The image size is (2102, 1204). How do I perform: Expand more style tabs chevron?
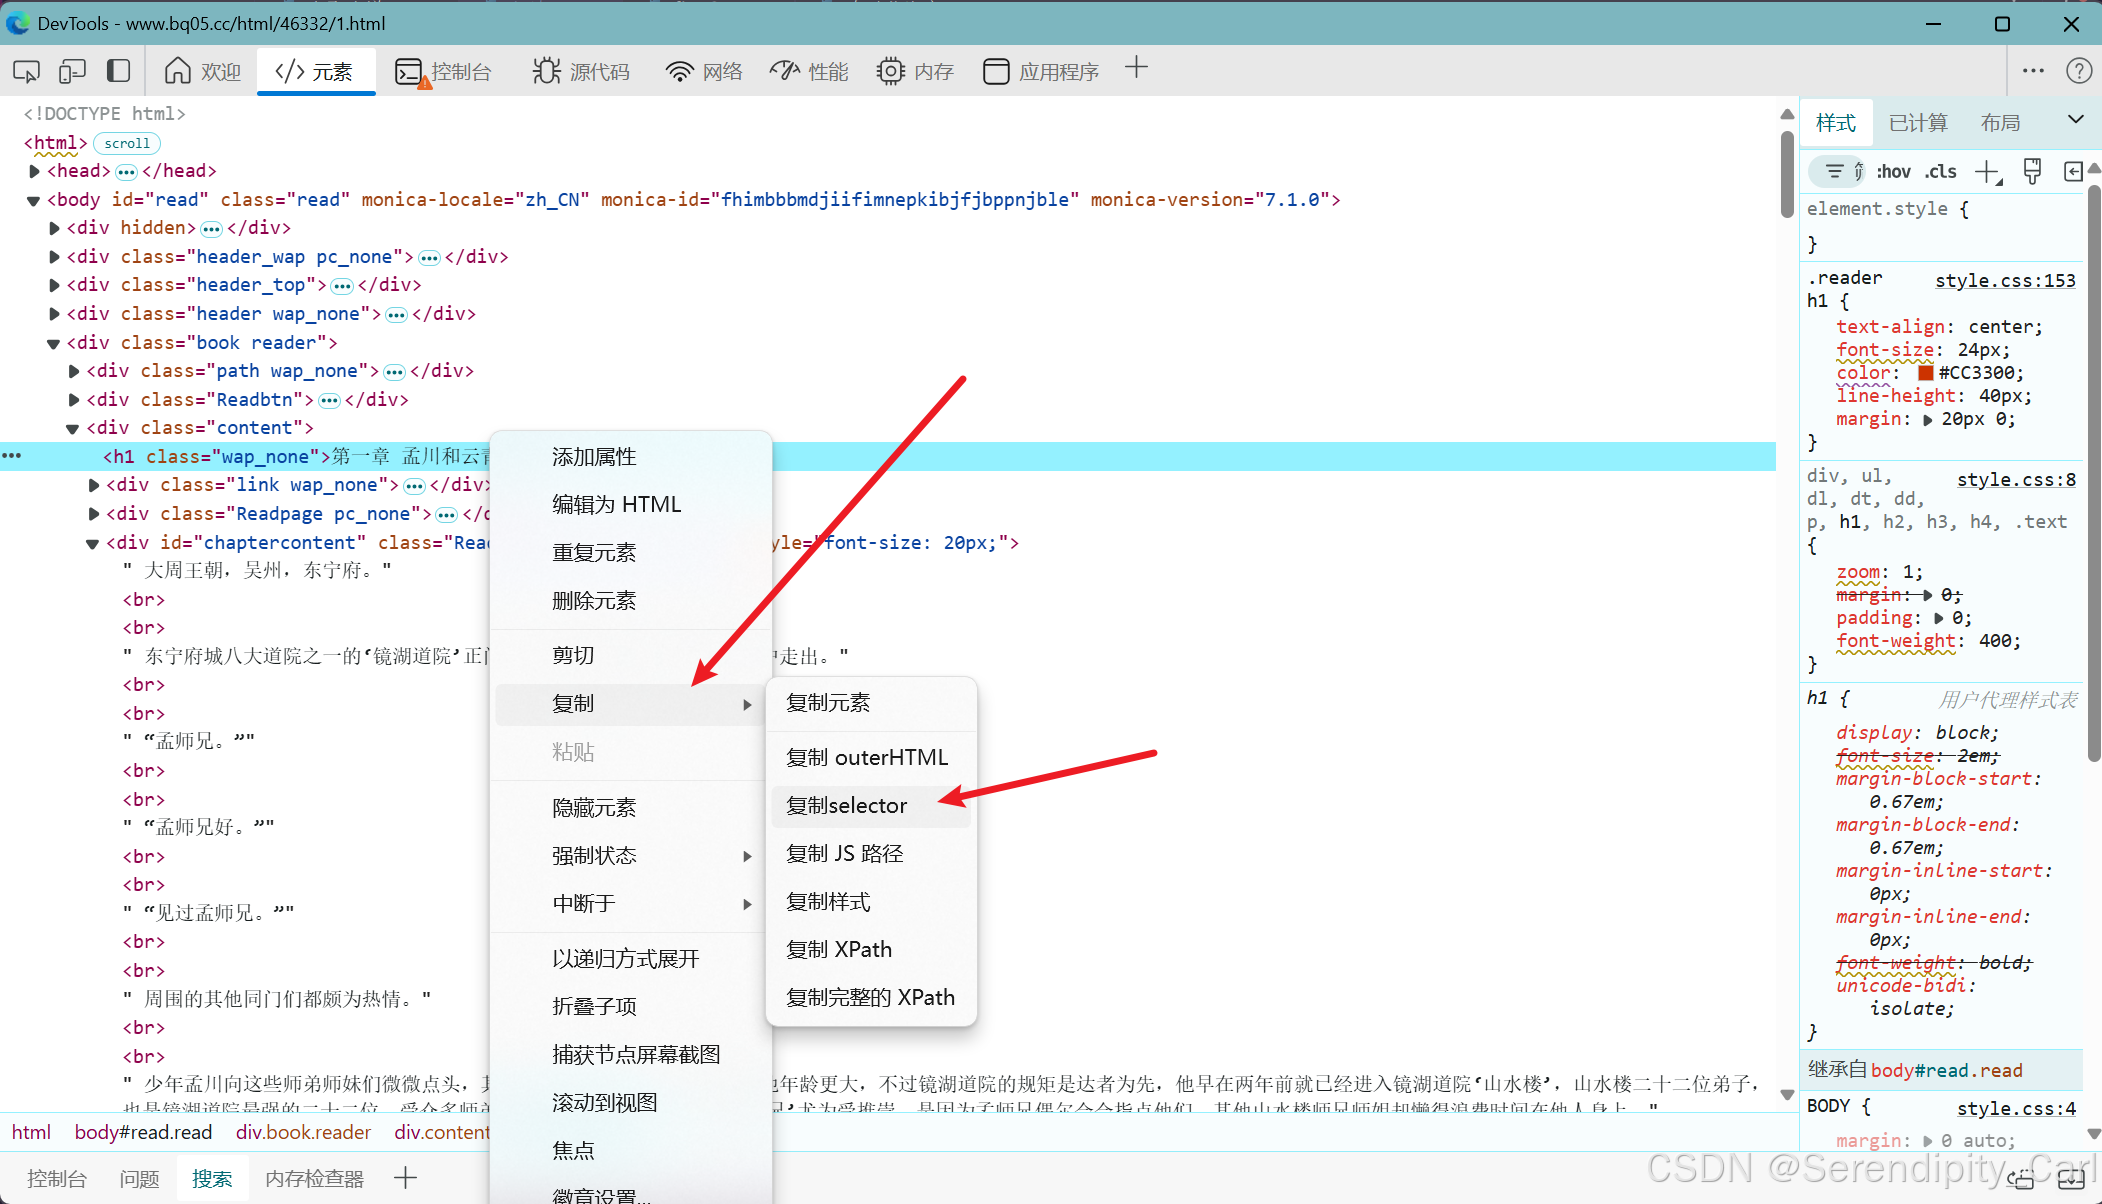coord(2076,120)
